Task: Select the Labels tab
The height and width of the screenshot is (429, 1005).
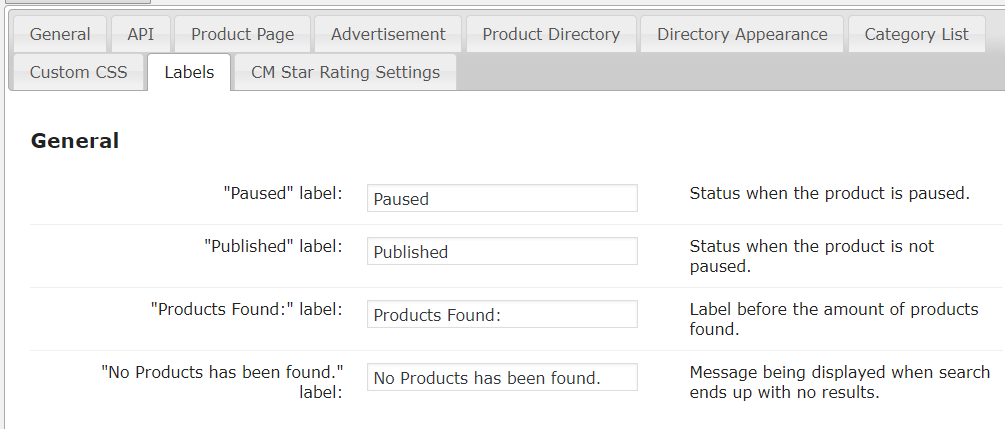Action: (x=189, y=72)
